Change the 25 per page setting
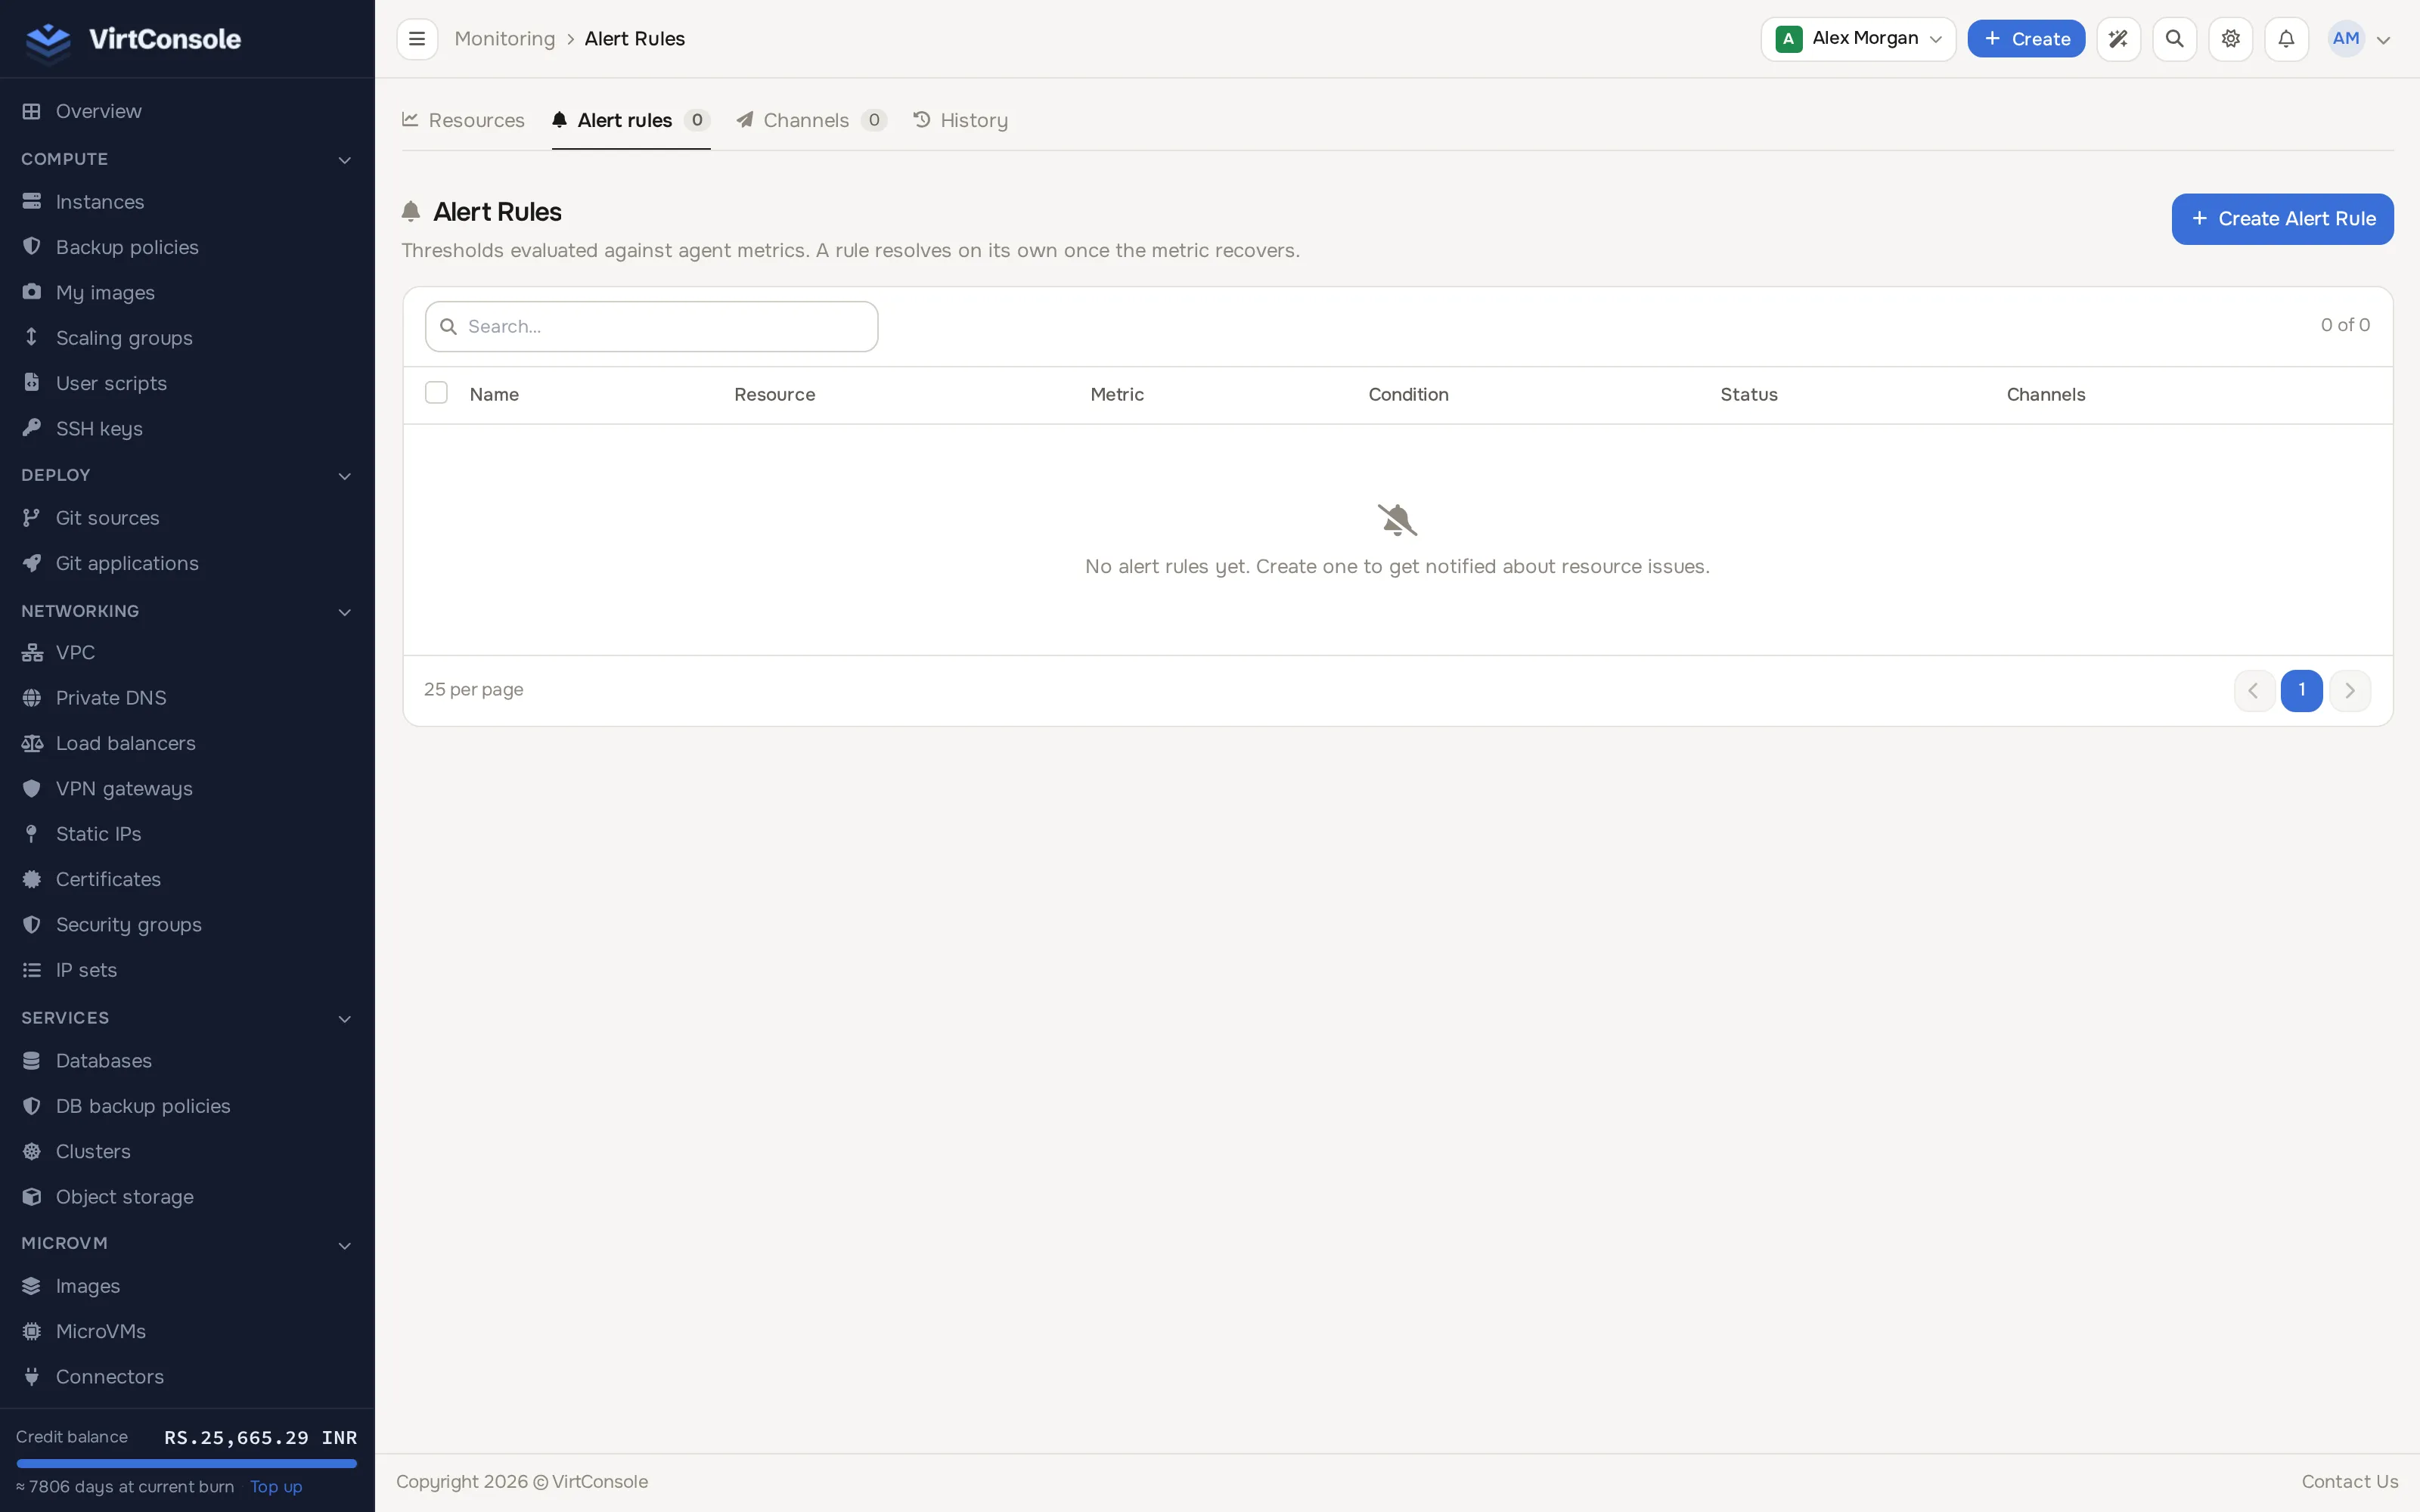Image resolution: width=2420 pixels, height=1512 pixels. 473,690
